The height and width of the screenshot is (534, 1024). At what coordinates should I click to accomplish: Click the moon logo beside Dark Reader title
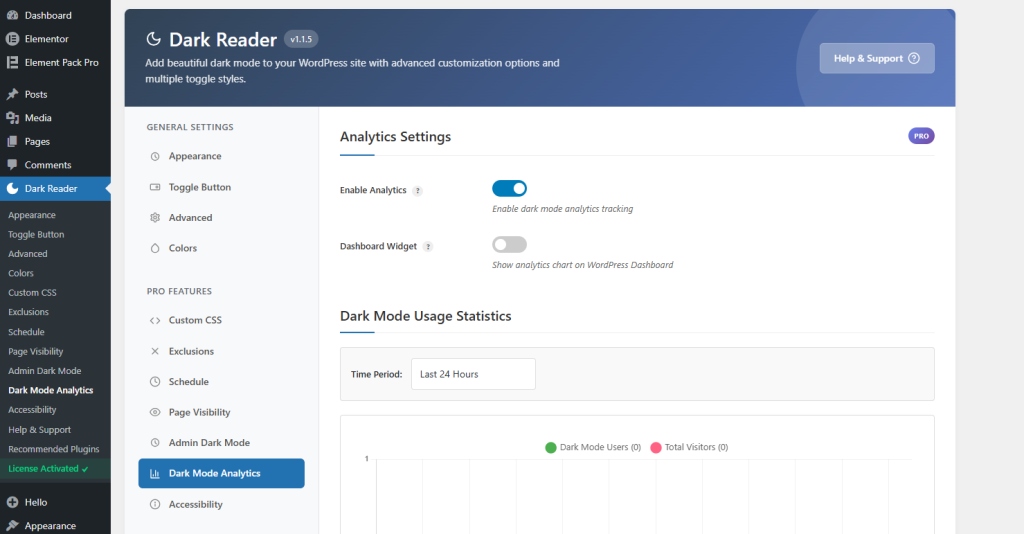click(153, 39)
